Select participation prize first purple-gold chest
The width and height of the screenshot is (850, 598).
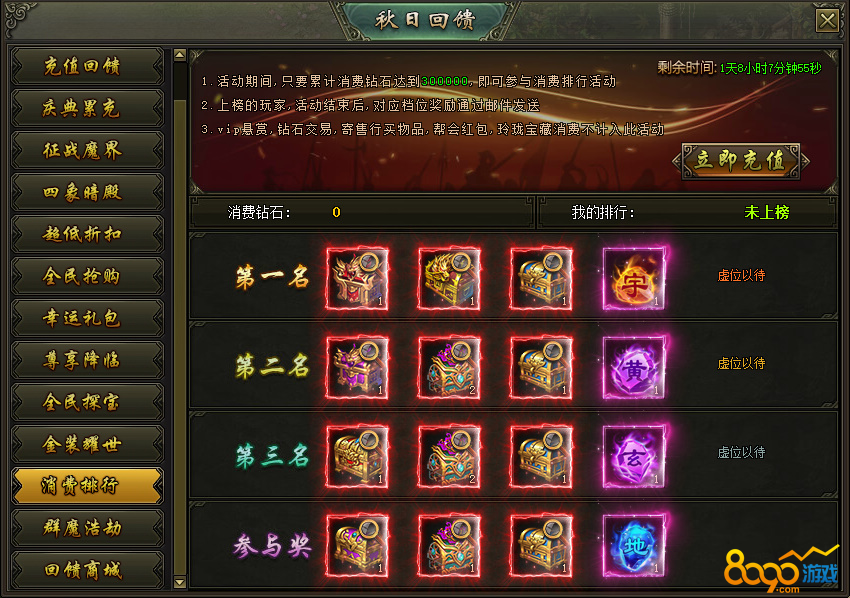pyautogui.click(x=357, y=546)
